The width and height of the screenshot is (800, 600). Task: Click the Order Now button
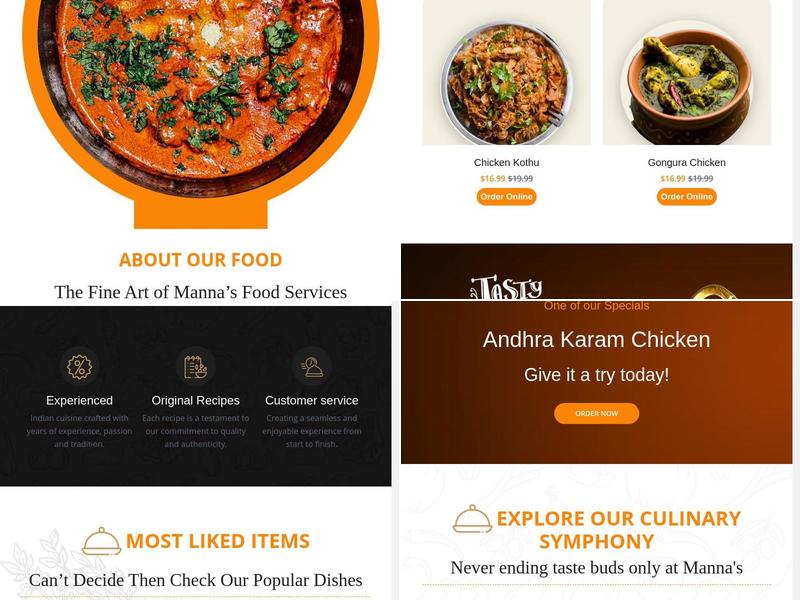coord(596,413)
